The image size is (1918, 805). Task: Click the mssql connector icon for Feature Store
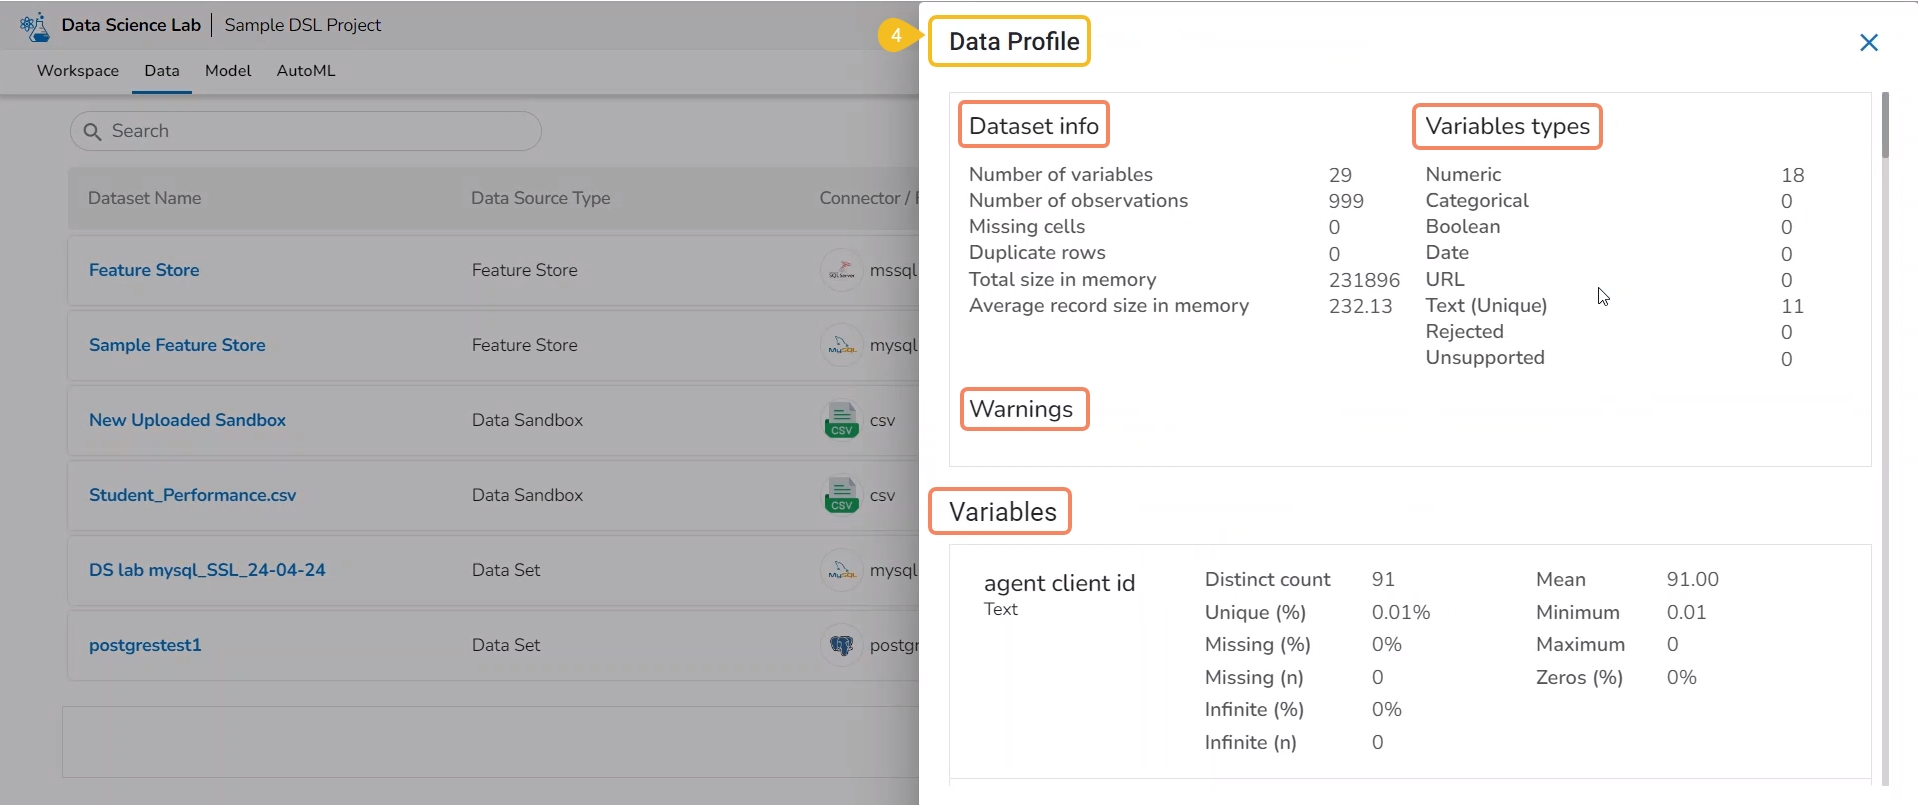(841, 270)
